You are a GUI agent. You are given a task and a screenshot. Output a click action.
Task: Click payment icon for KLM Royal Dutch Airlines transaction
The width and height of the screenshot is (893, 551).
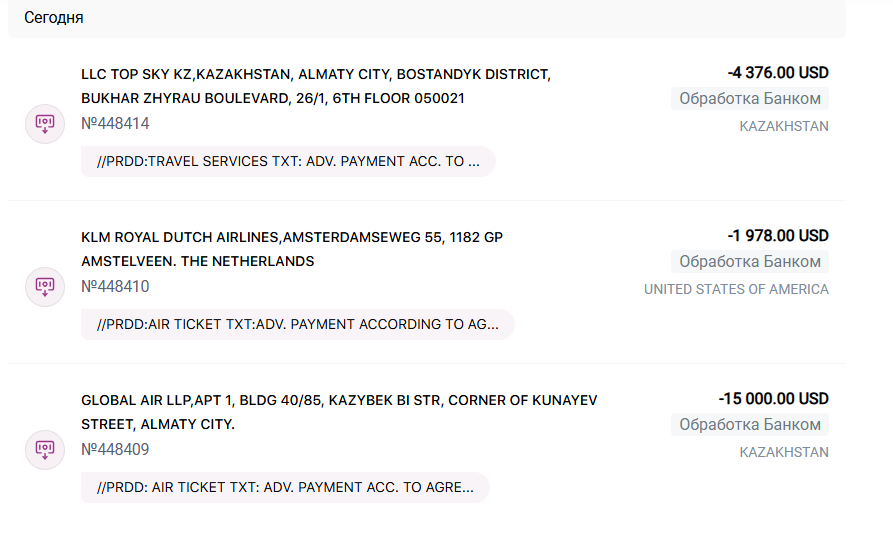point(44,287)
